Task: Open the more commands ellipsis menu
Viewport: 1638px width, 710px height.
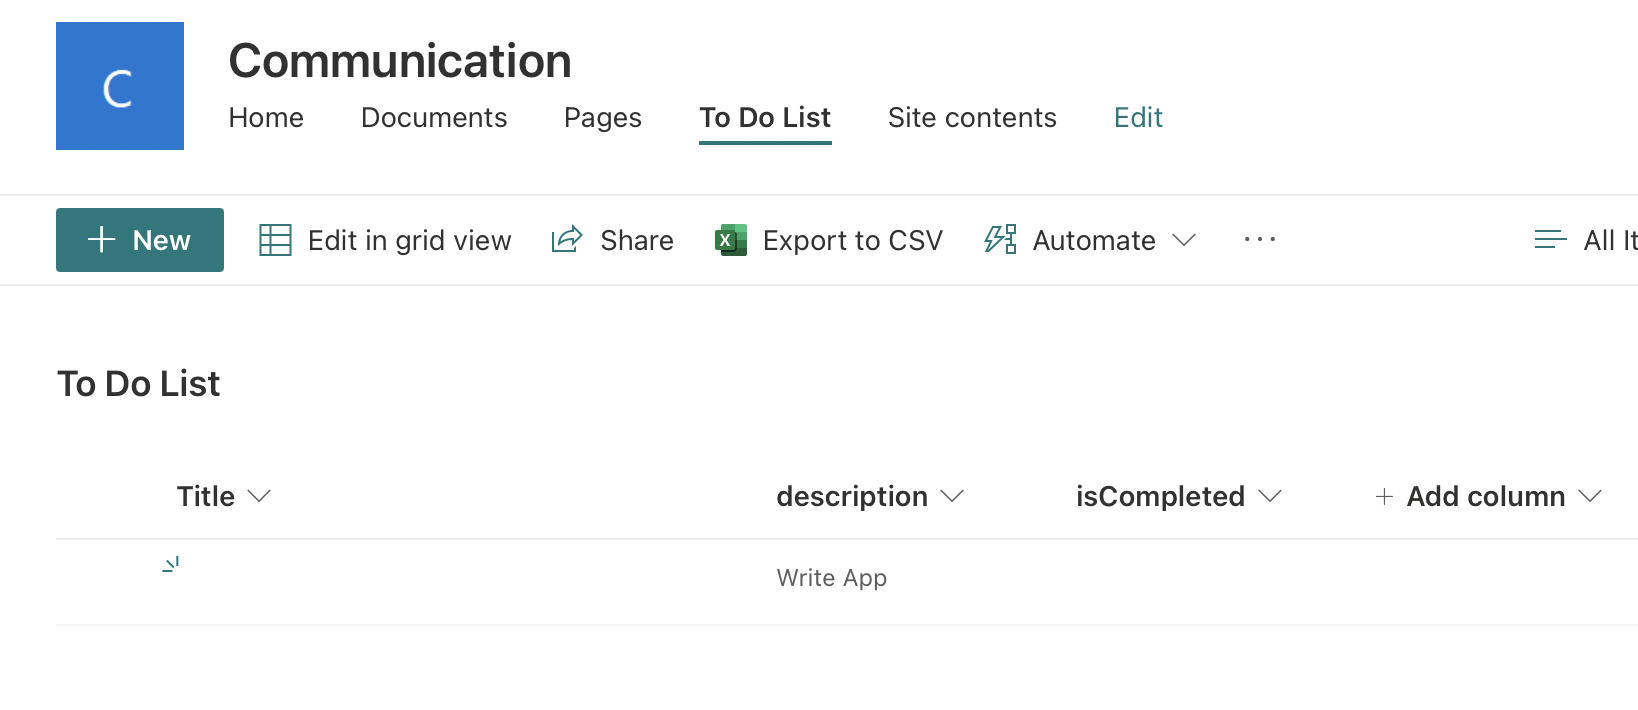Action: 1259,240
